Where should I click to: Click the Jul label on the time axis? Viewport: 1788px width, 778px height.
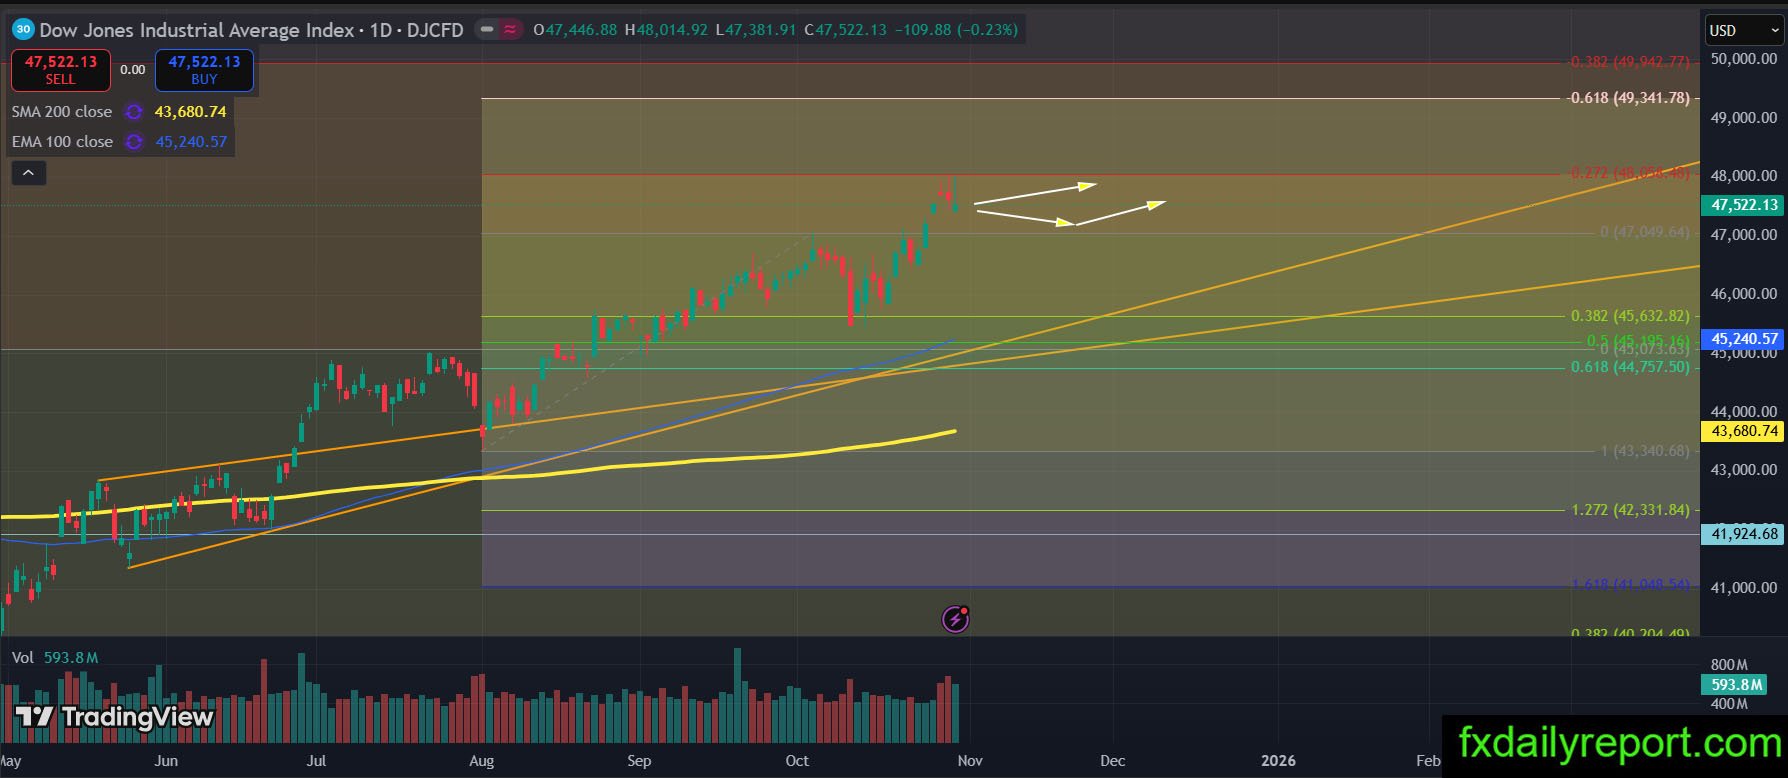(316, 761)
